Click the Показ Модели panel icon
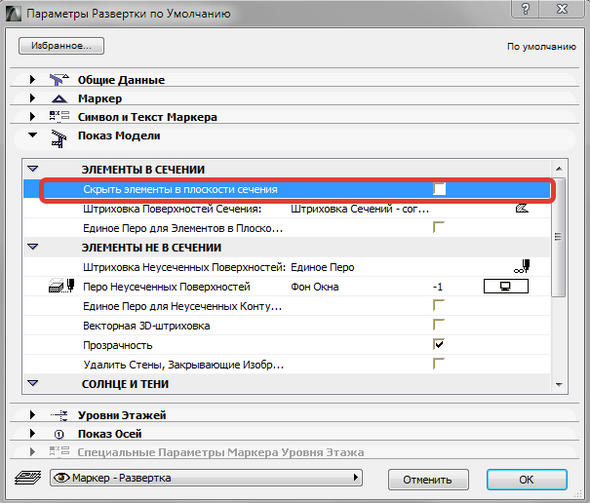This screenshot has width=590, height=503. (x=59, y=139)
